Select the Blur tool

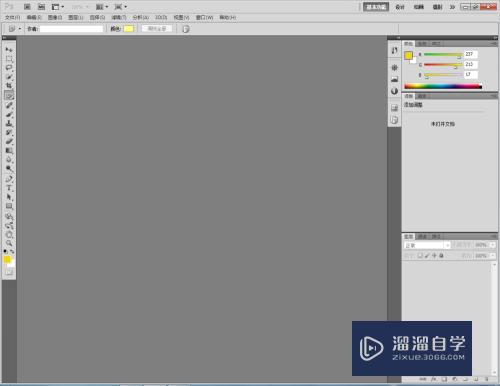[x=9, y=160]
